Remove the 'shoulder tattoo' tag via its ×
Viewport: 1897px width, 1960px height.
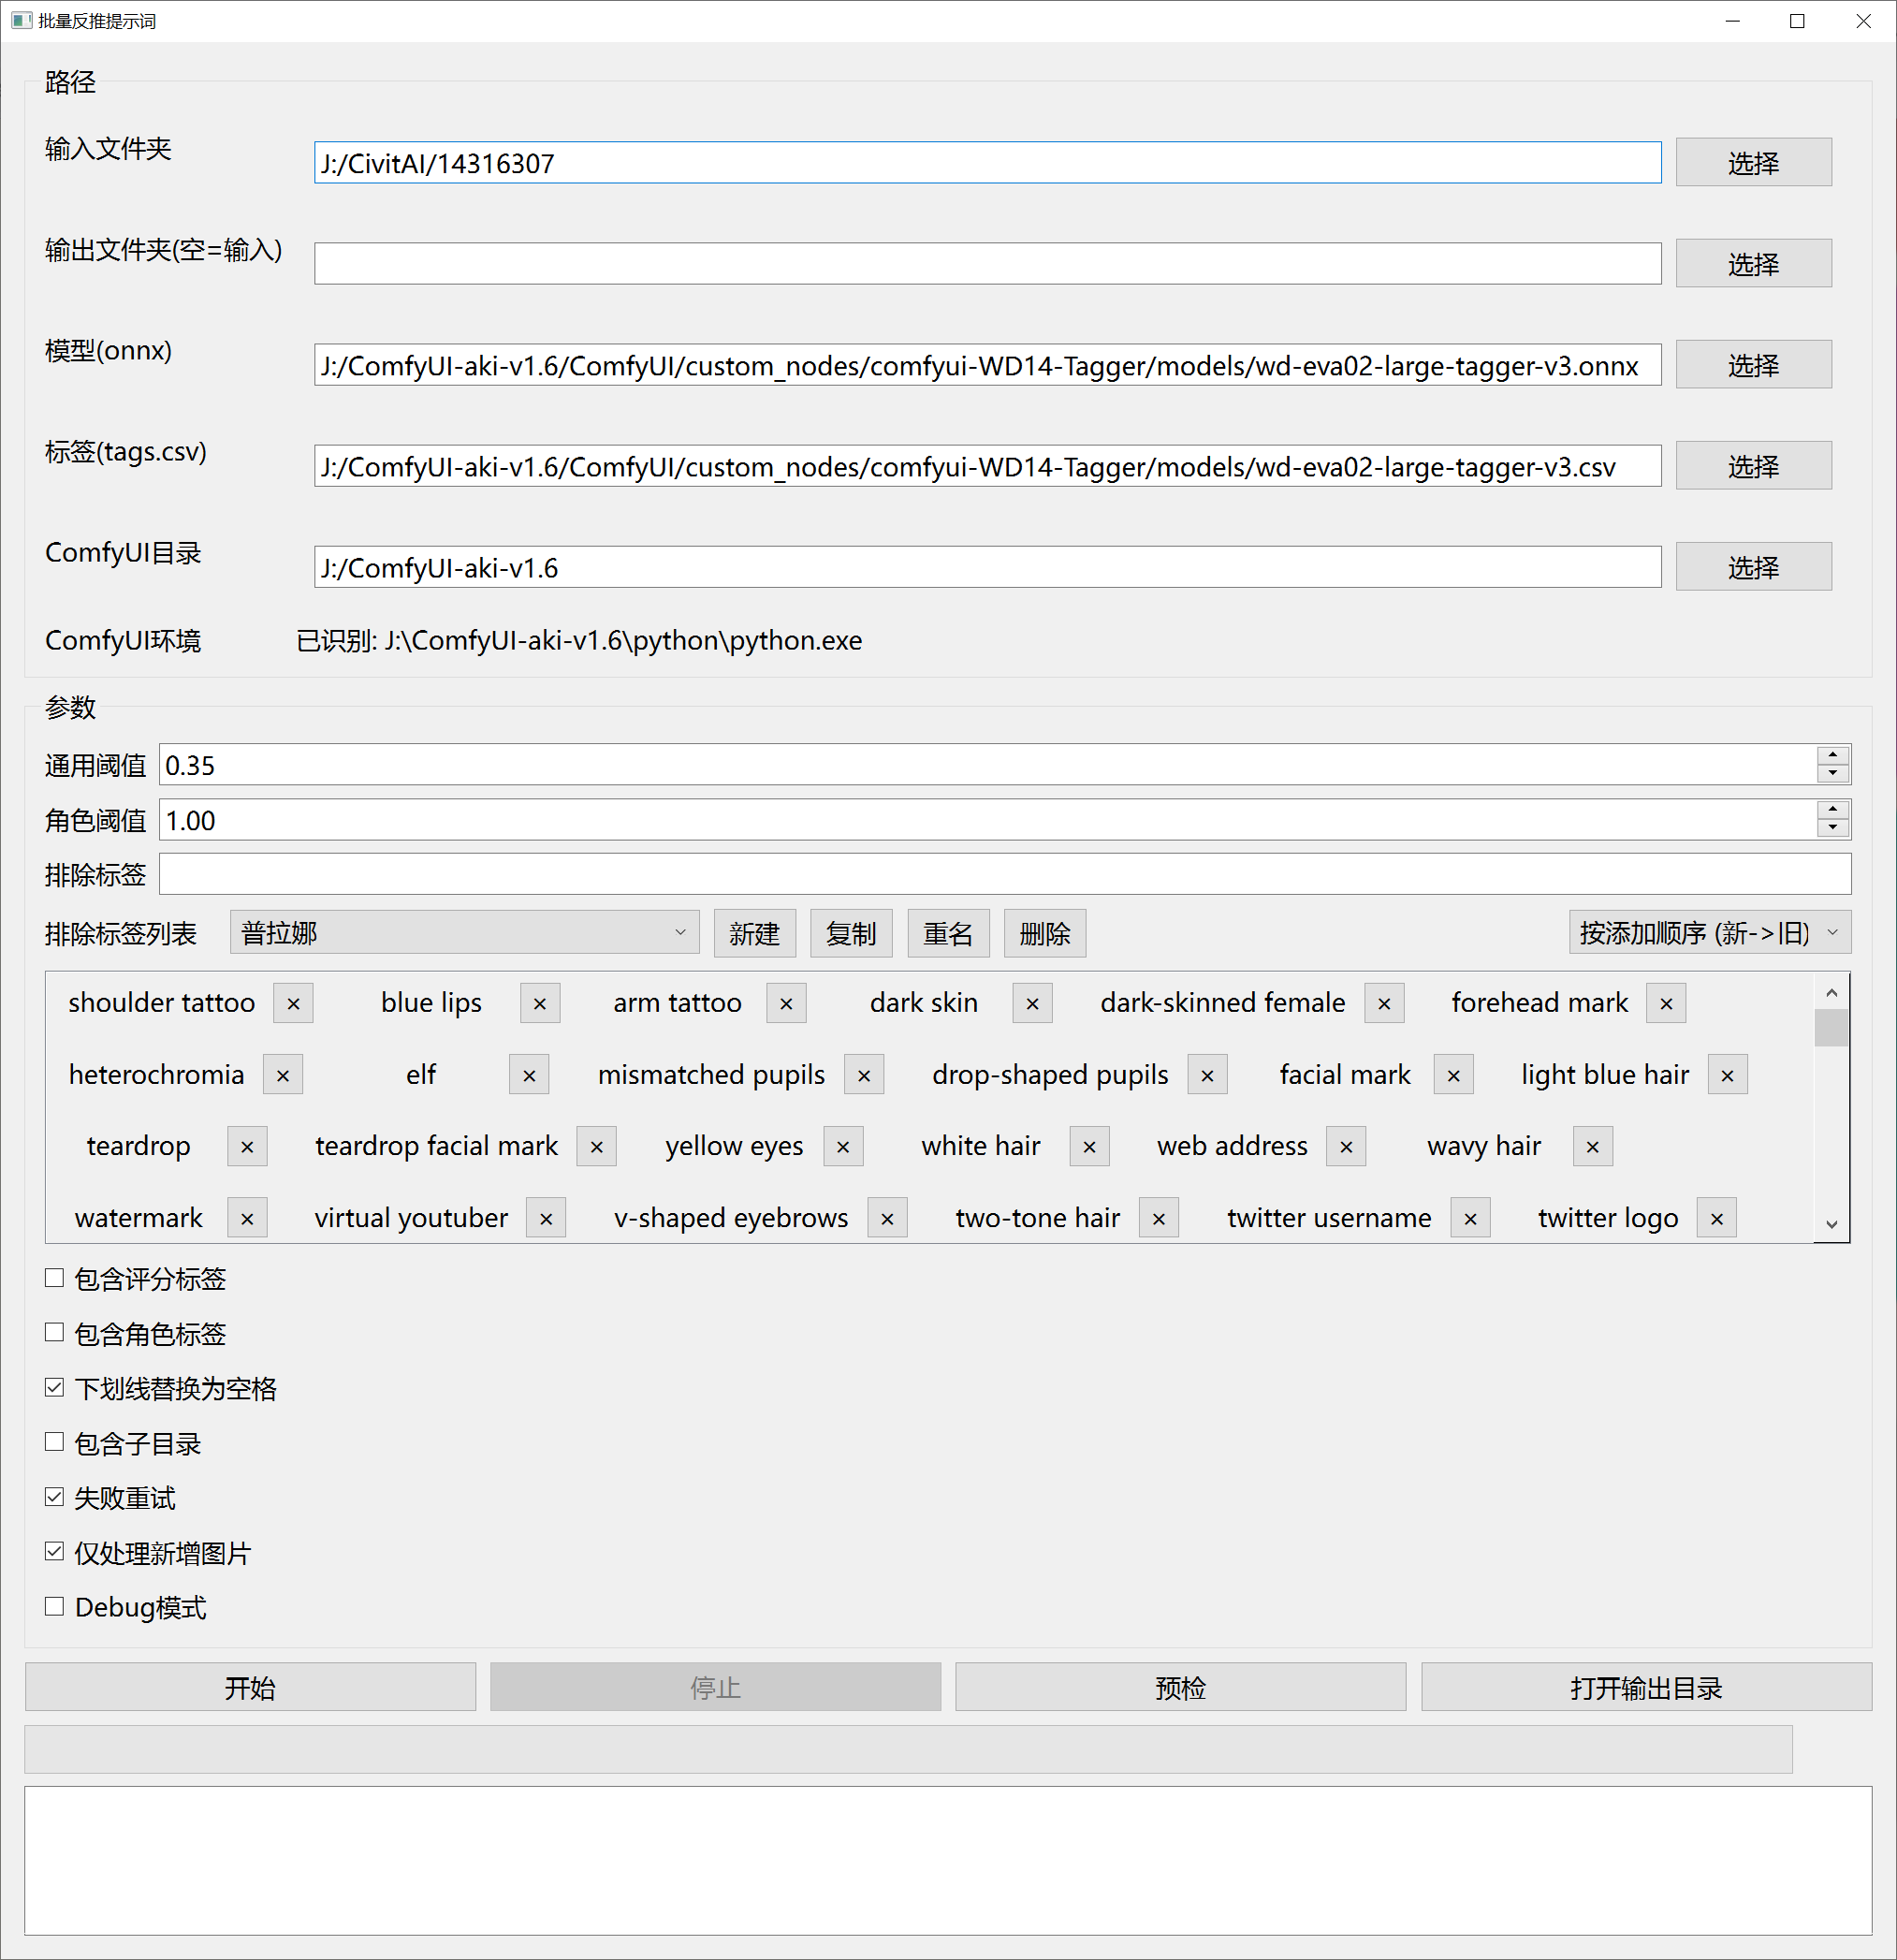[293, 1003]
